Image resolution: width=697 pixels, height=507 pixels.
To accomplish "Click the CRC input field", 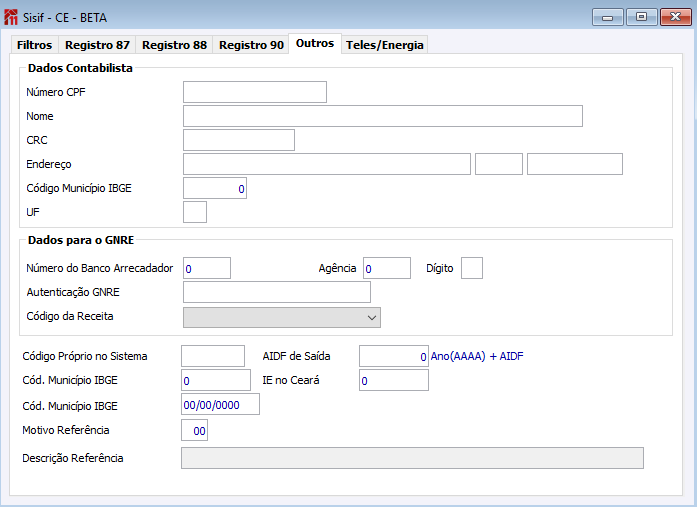I will (239, 140).
